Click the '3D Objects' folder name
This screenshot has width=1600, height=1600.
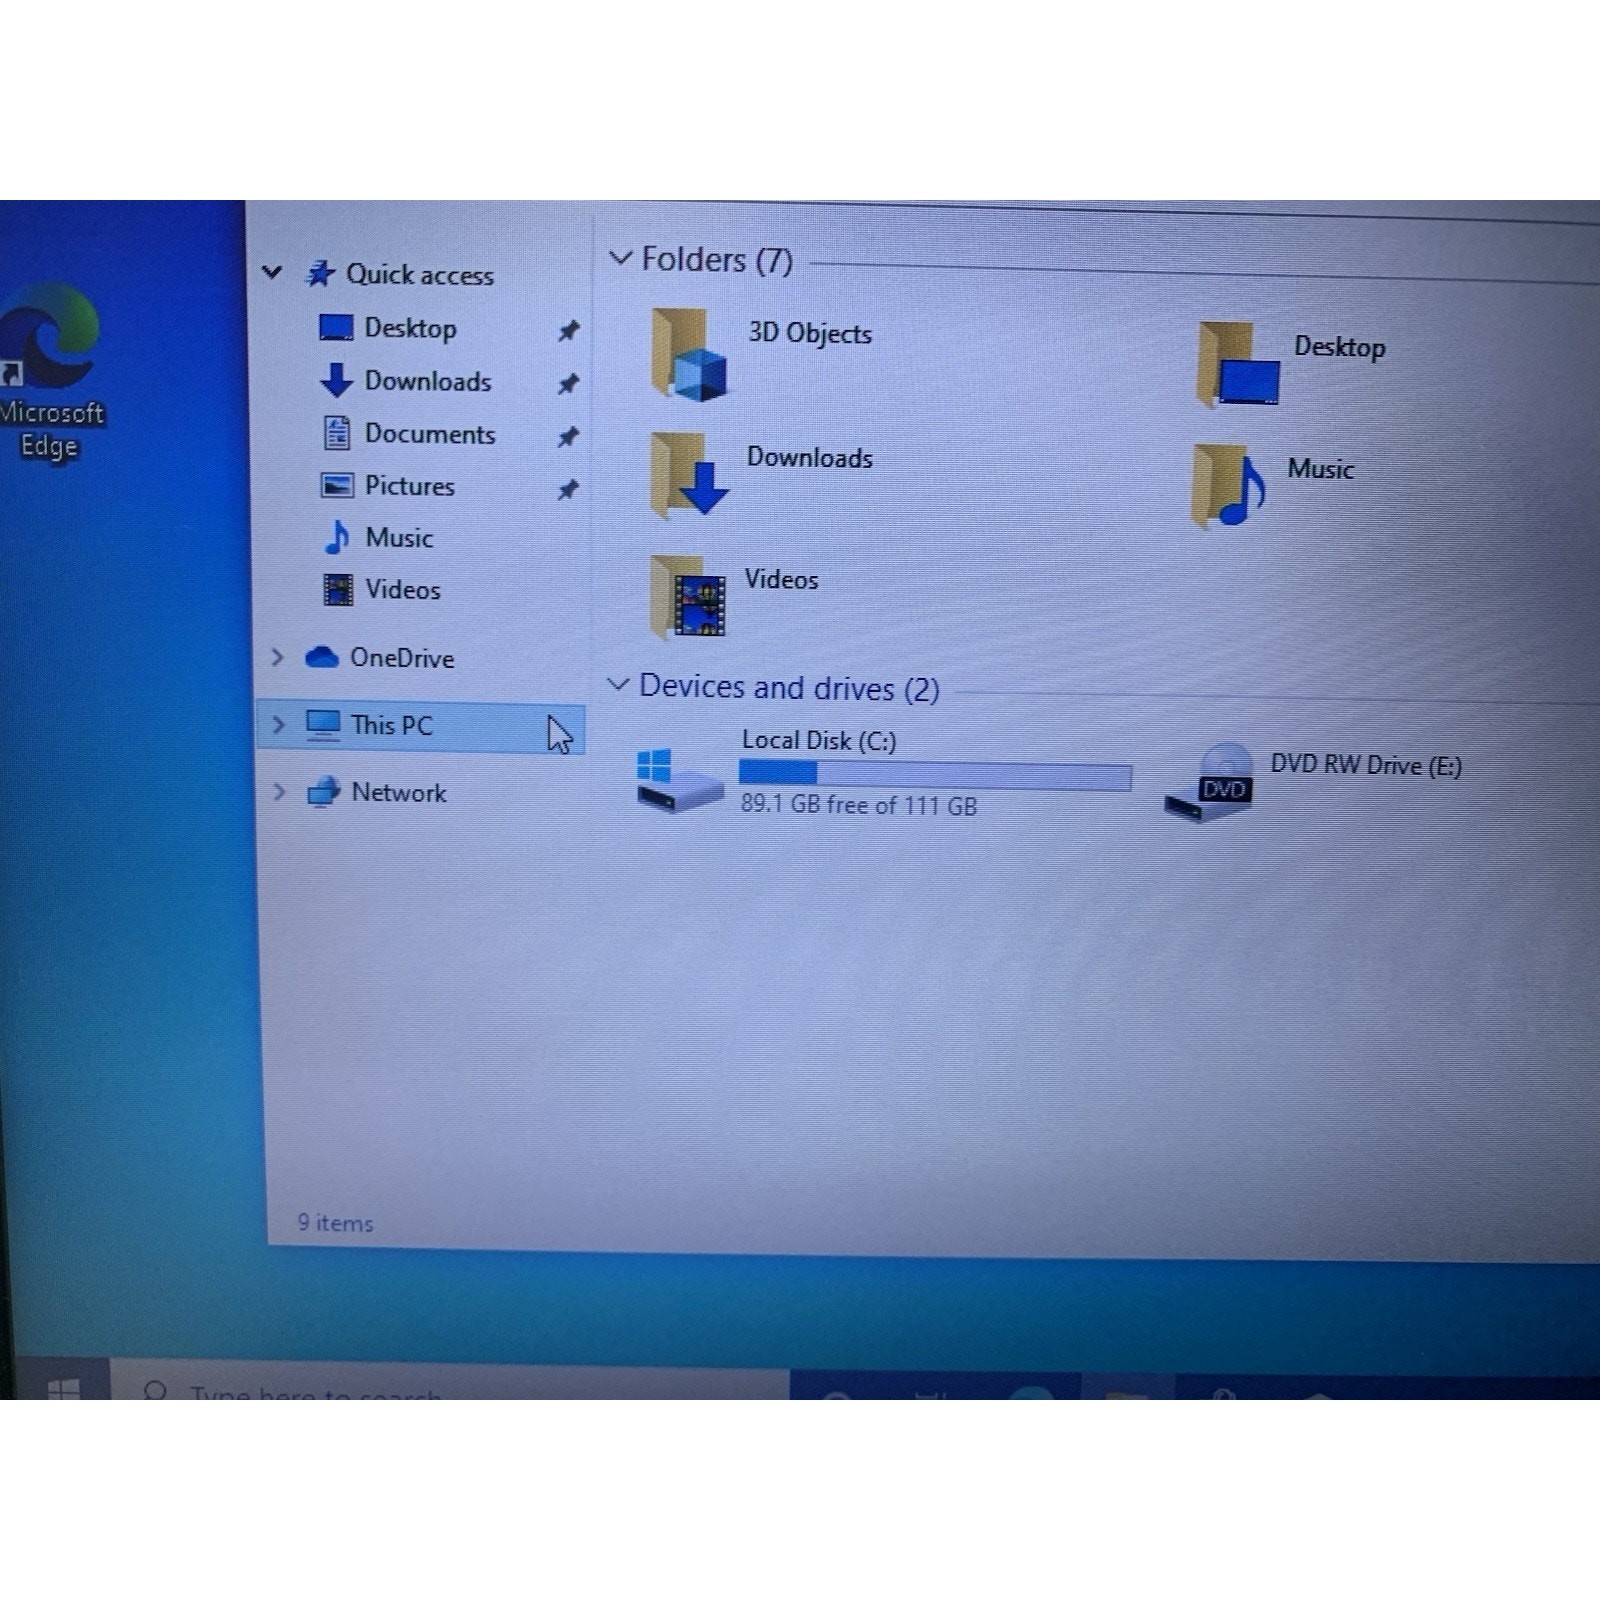coord(810,333)
